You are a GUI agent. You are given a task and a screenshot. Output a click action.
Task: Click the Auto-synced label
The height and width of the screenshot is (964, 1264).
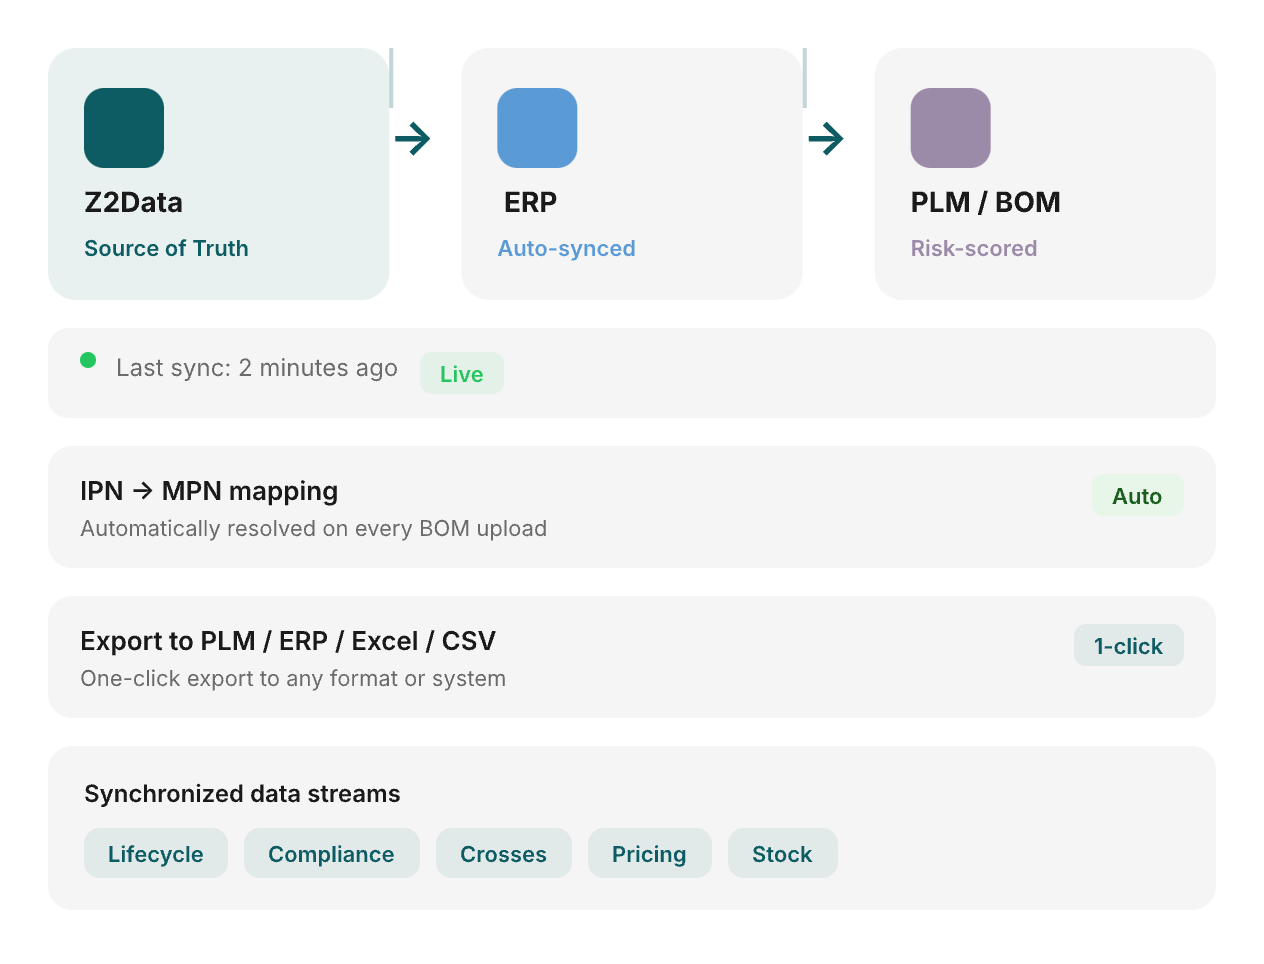click(566, 248)
